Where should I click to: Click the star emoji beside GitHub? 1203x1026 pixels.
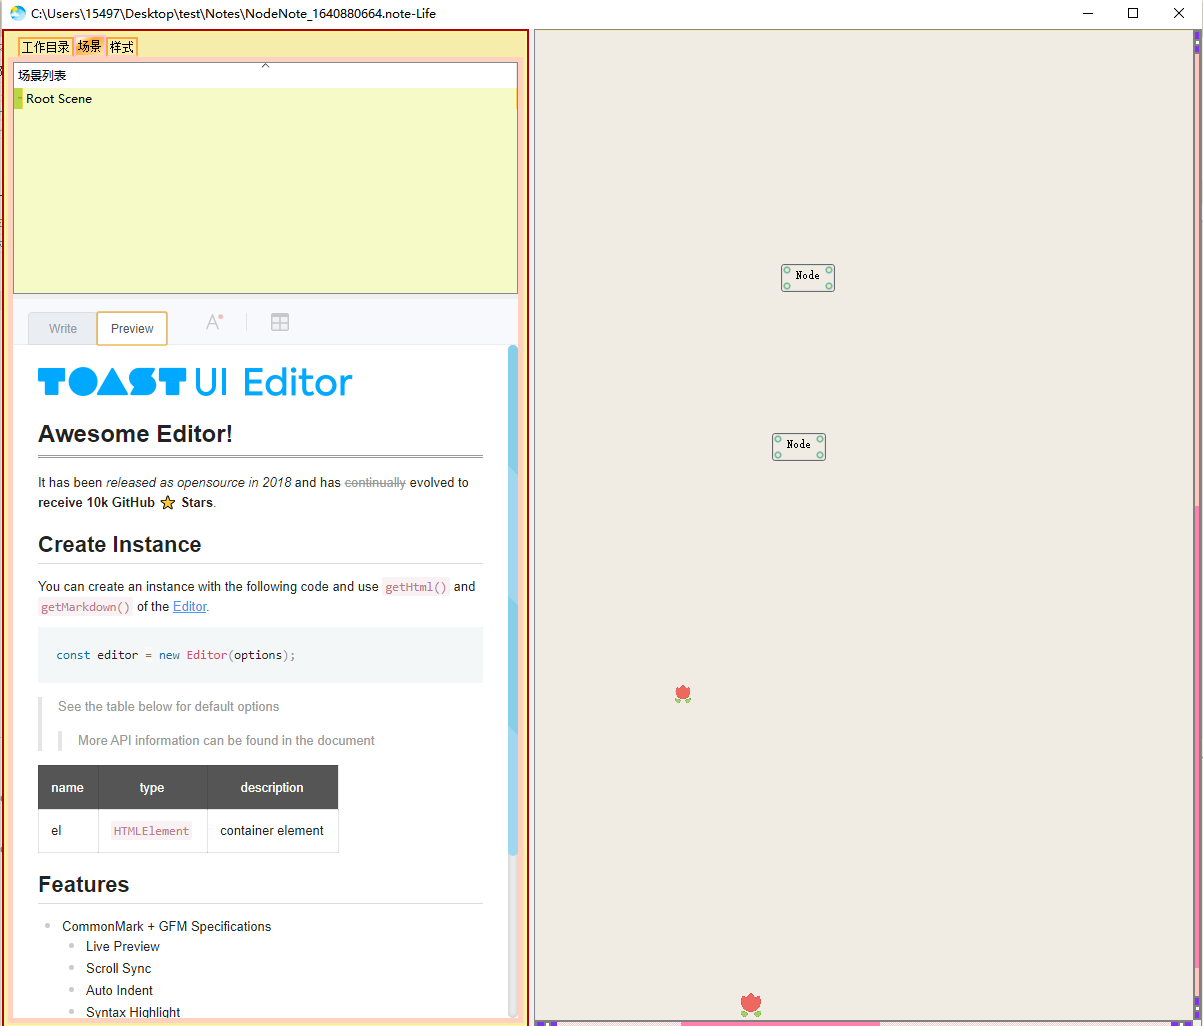point(168,503)
